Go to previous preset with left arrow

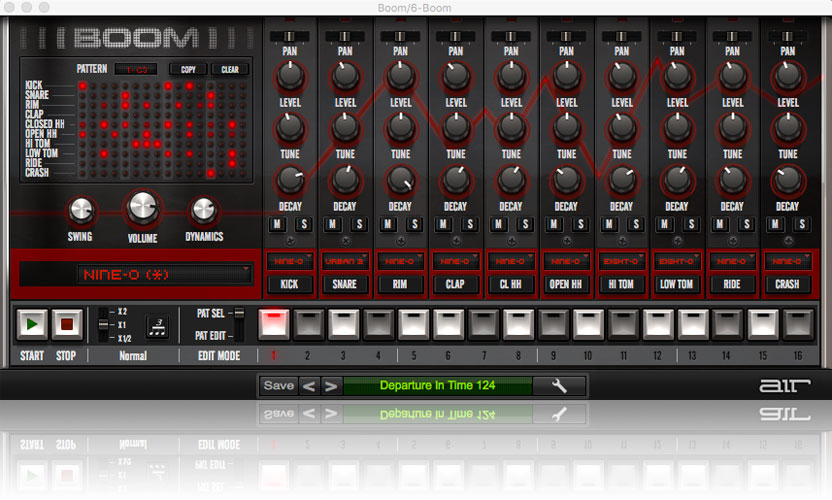309,386
